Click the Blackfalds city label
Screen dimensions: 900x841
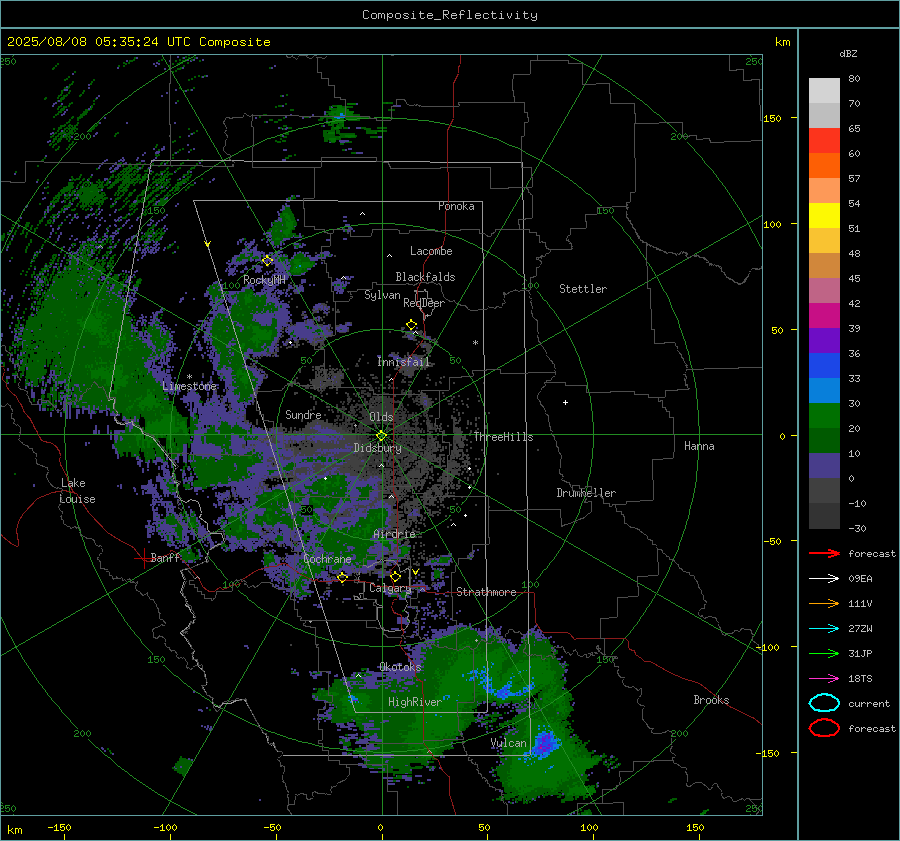pyautogui.click(x=425, y=277)
